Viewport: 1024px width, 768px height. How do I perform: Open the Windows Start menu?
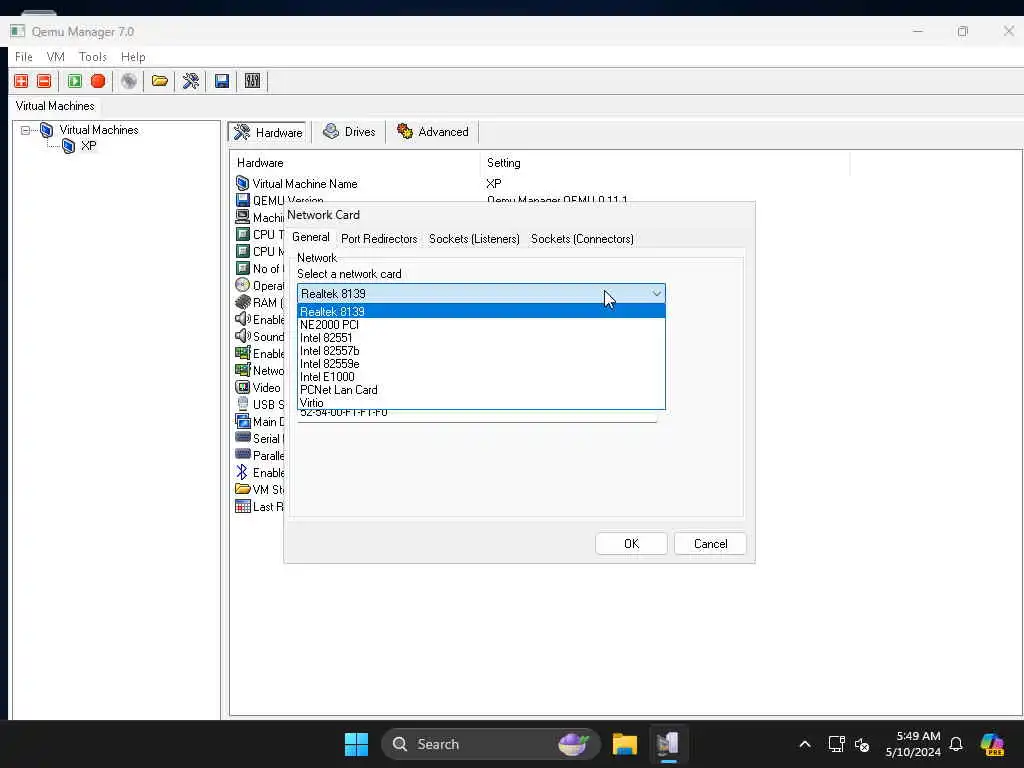[357, 744]
